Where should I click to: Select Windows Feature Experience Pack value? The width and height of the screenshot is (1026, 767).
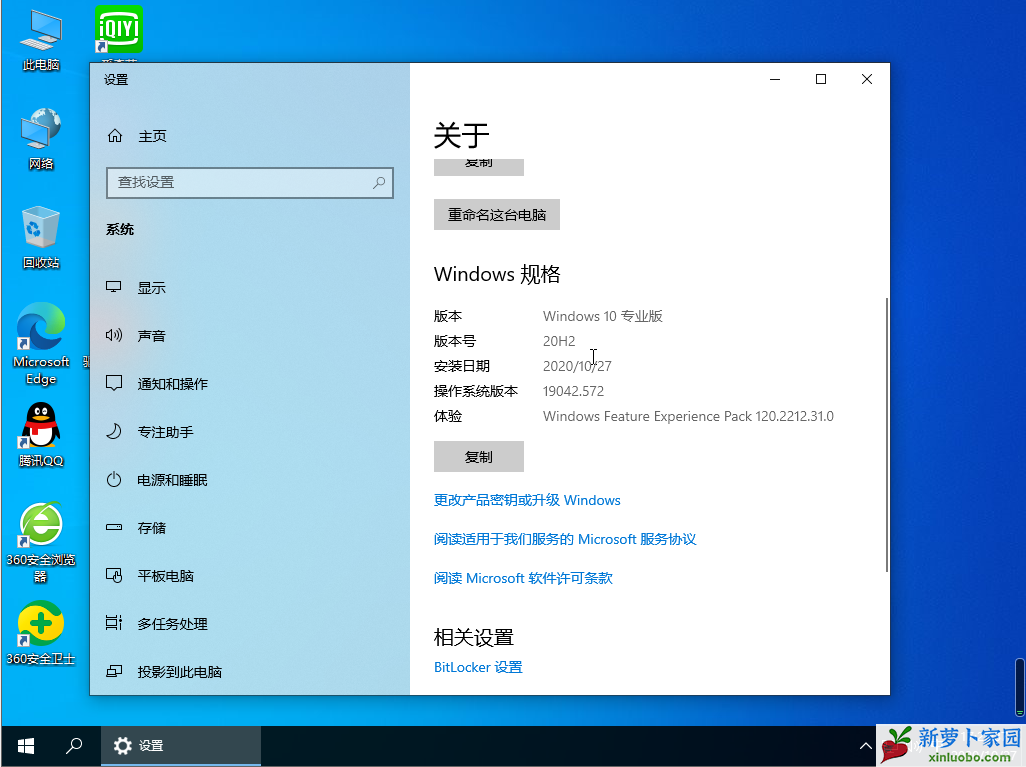pos(688,416)
